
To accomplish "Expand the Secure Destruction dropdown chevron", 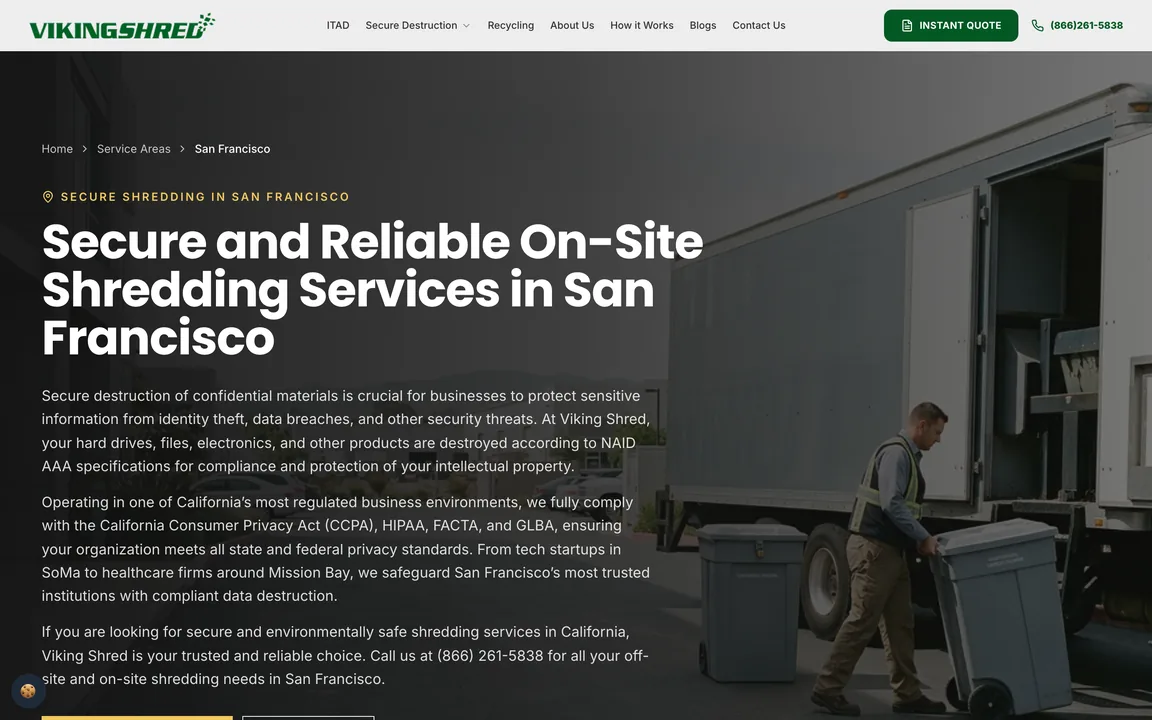I will (466, 26).
